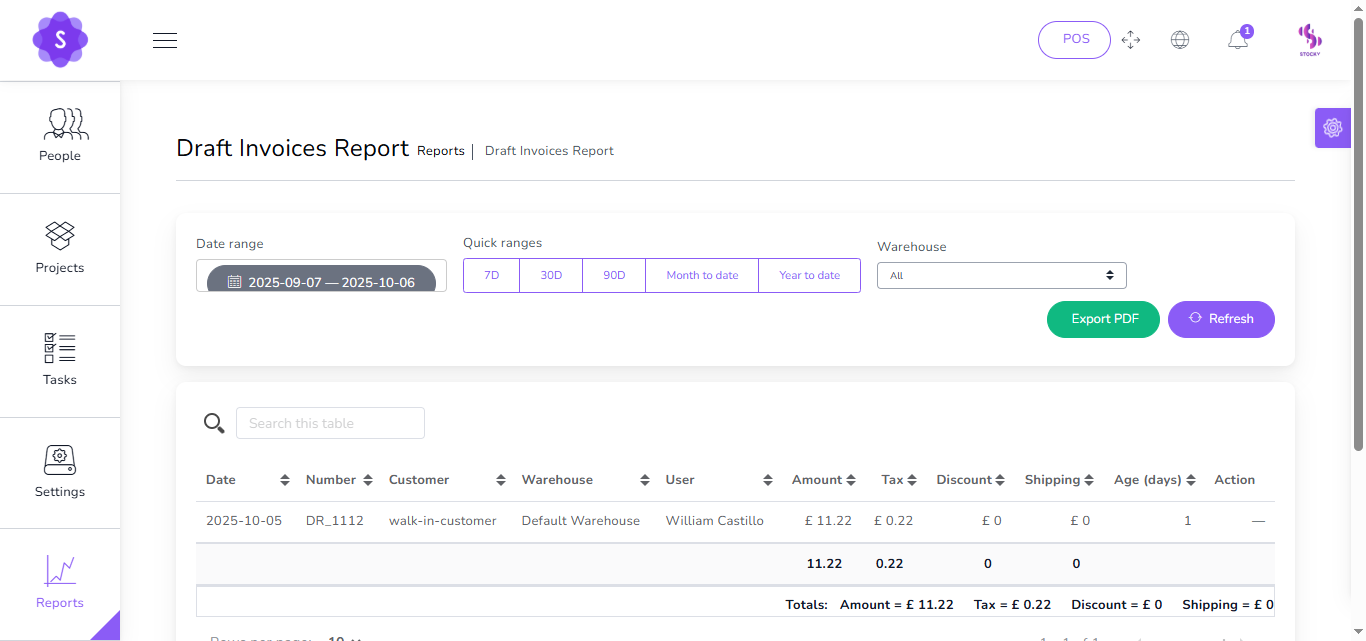
Task: Export the report as PDF
Action: point(1103,319)
